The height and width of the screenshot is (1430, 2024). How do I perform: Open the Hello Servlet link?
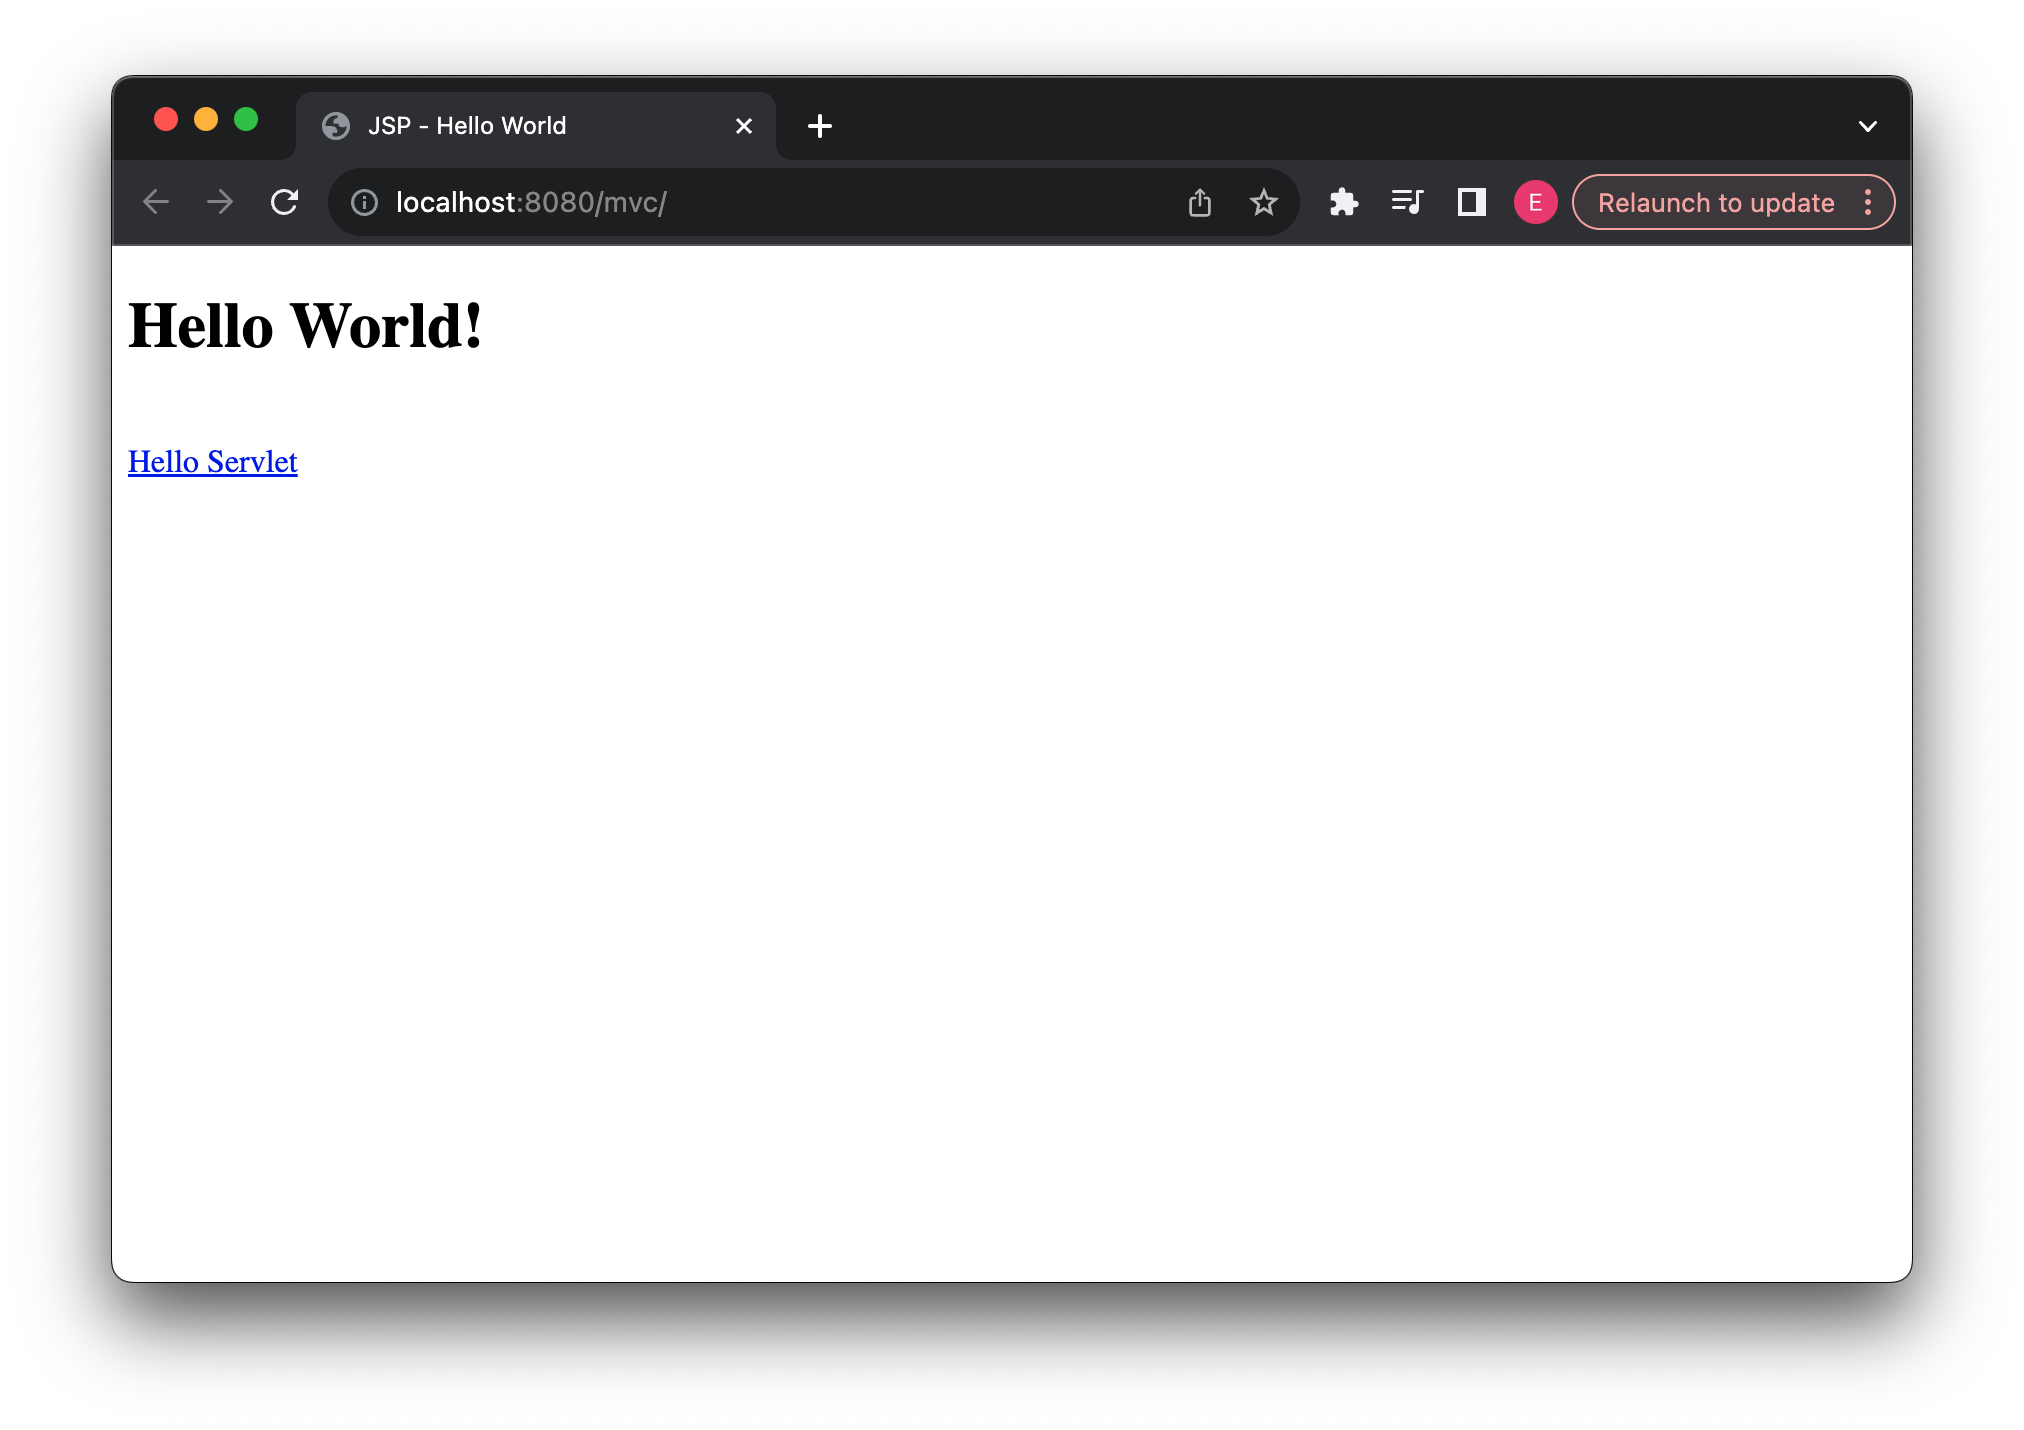[212, 462]
